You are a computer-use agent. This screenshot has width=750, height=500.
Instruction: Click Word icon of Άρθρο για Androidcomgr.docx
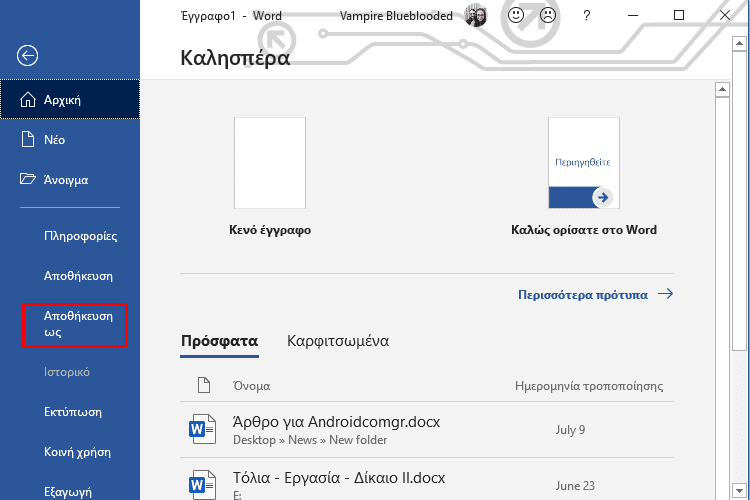tap(202, 429)
